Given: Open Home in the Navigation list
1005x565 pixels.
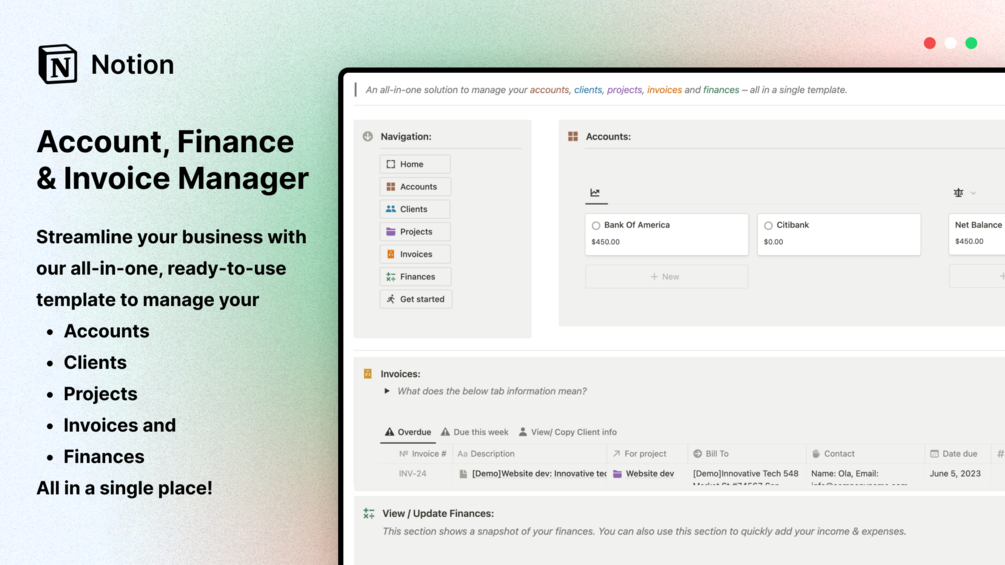Looking at the screenshot, I should (415, 164).
